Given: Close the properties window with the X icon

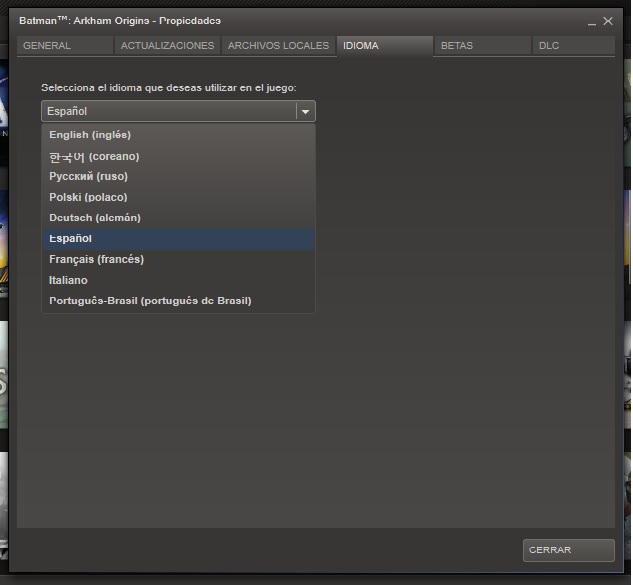Looking at the screenshot, I should coord(608,21).
